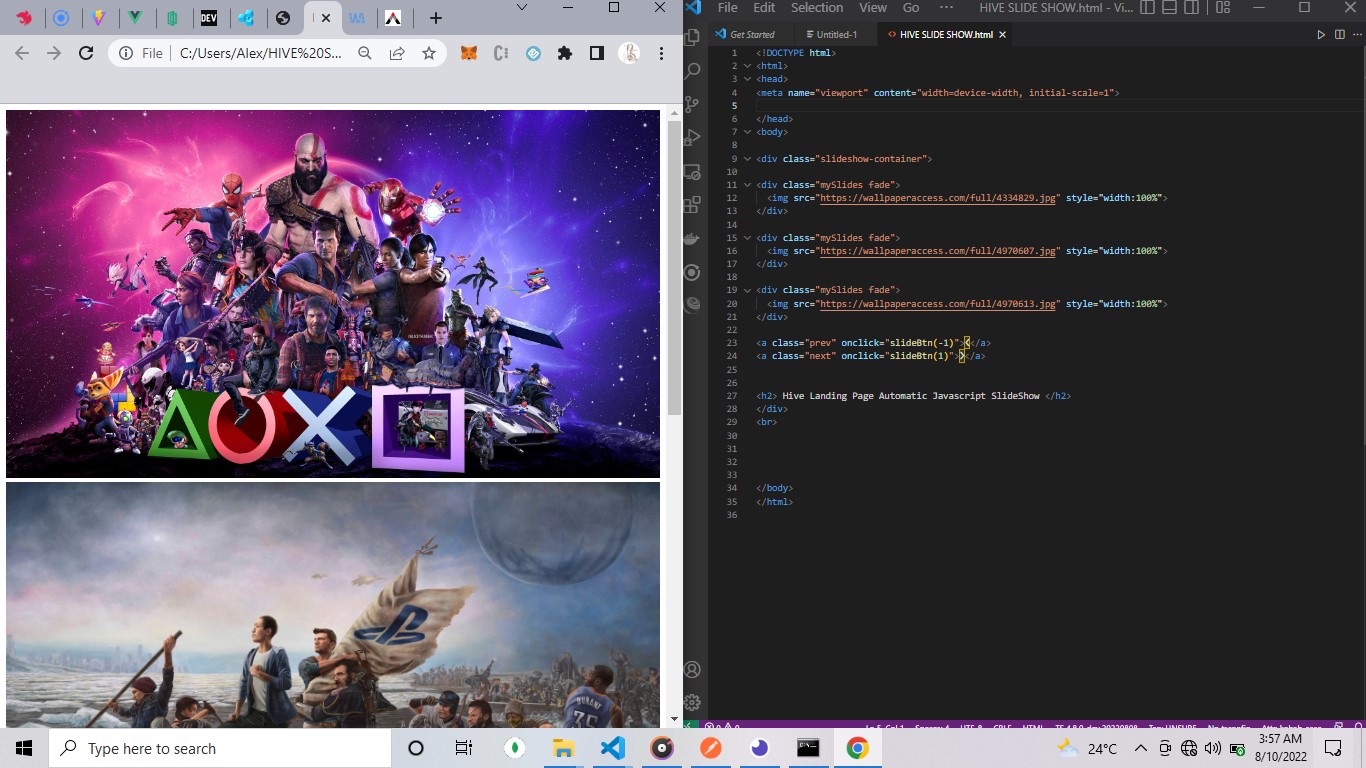Open the Search view in VS Code

pos(692,71)
